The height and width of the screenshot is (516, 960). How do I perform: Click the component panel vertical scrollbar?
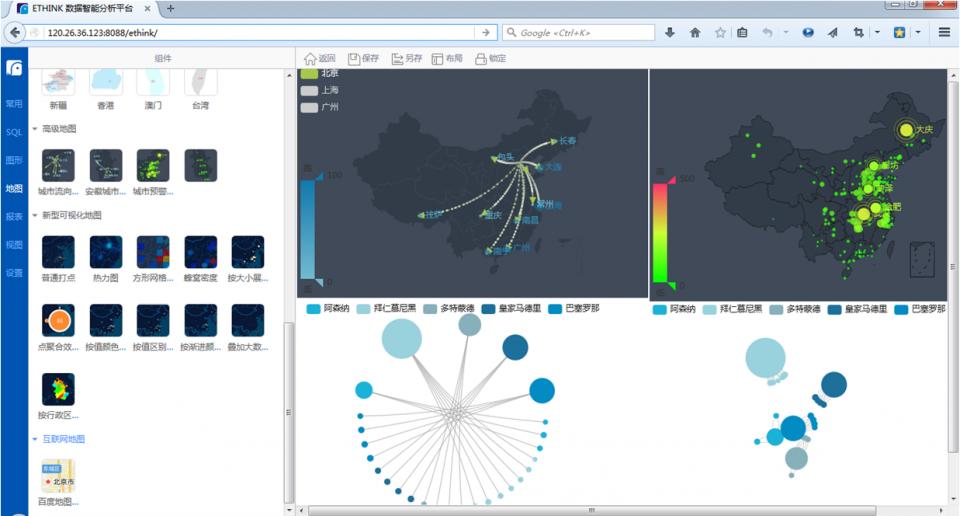tap(290, 412)
